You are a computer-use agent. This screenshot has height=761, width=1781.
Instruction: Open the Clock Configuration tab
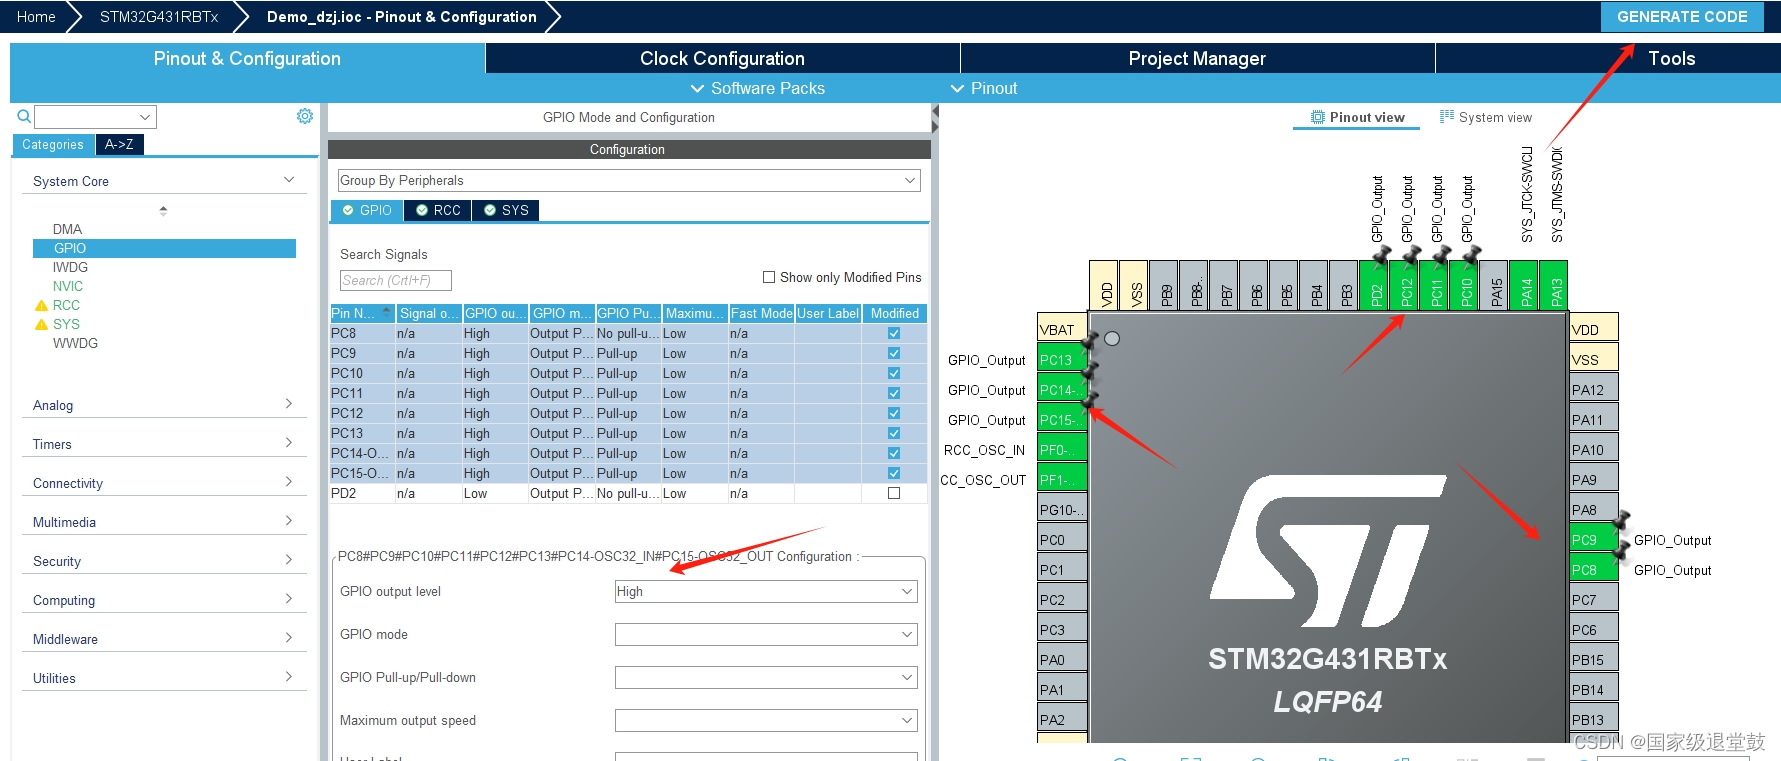(x=722, y=58)
